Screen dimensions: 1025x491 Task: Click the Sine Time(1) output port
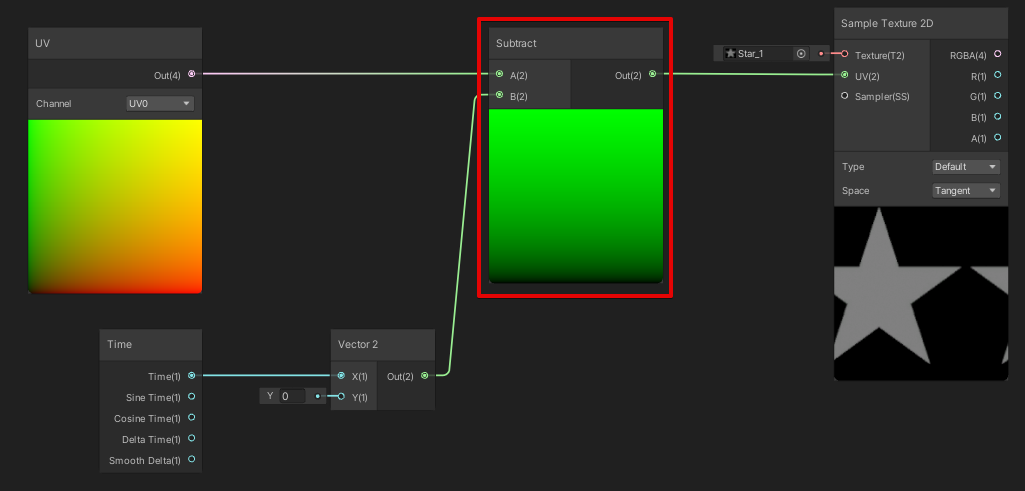pos(192,396)
